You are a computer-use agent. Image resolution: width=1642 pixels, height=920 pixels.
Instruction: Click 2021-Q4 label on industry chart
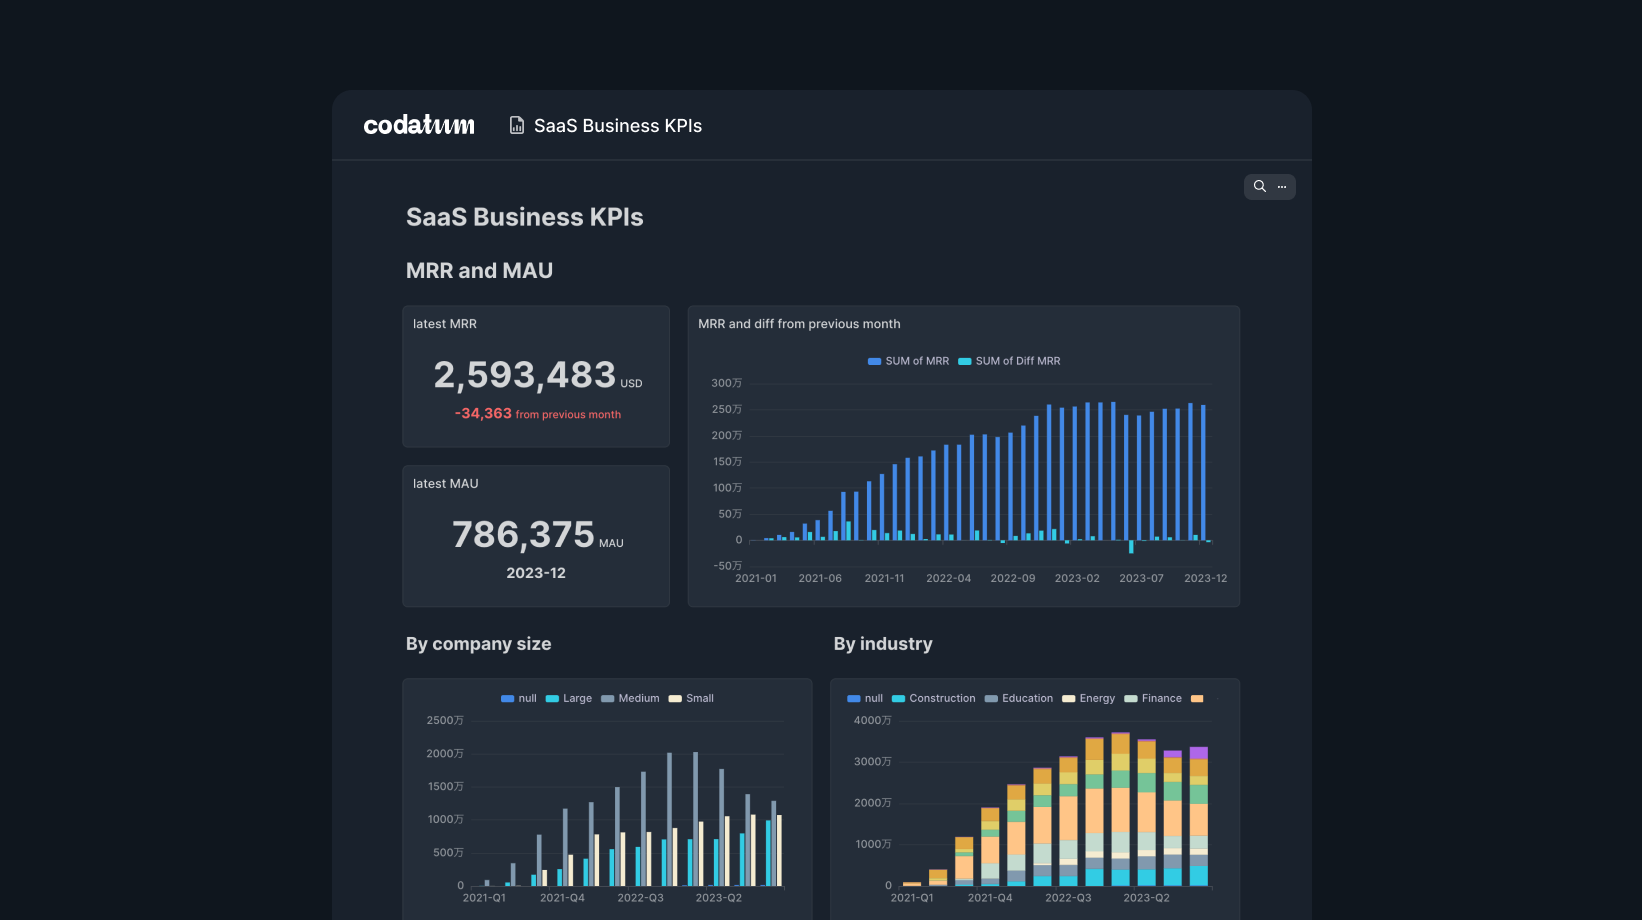pyautogui.click(x=990, y=898)
